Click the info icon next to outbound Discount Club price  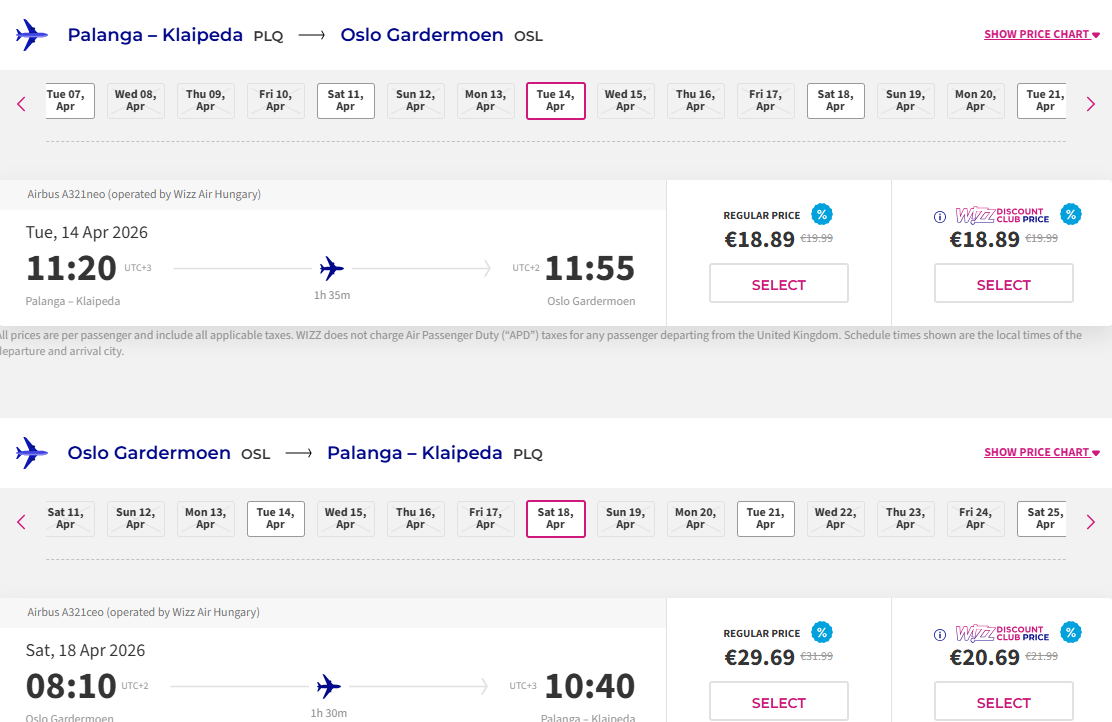pyautogui.click(x=940, y=216)
